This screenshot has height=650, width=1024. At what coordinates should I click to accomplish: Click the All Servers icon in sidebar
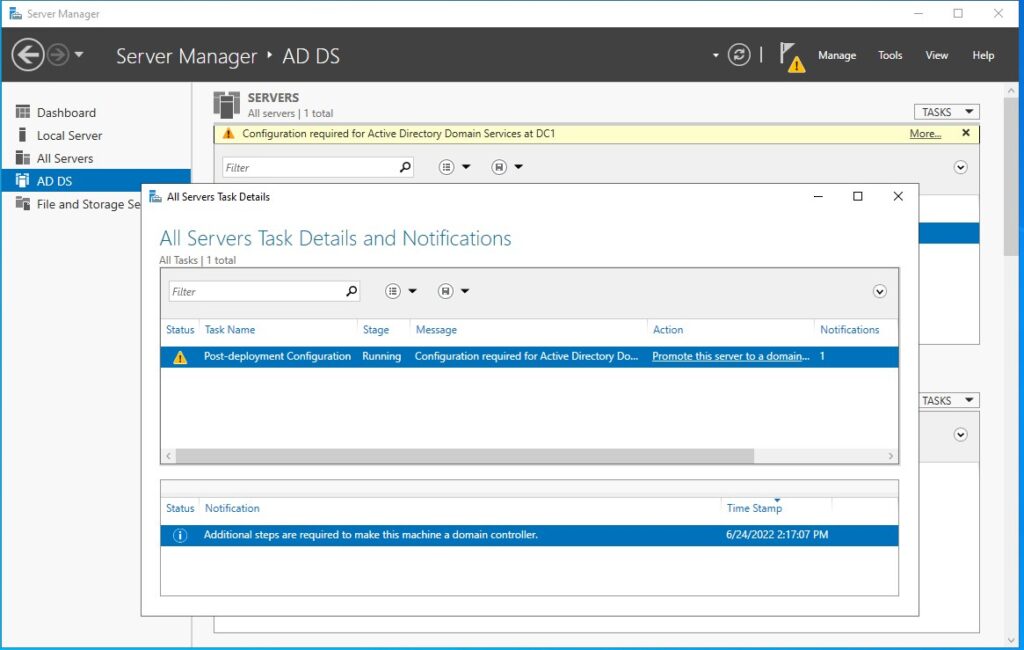(x=23, y=157)
